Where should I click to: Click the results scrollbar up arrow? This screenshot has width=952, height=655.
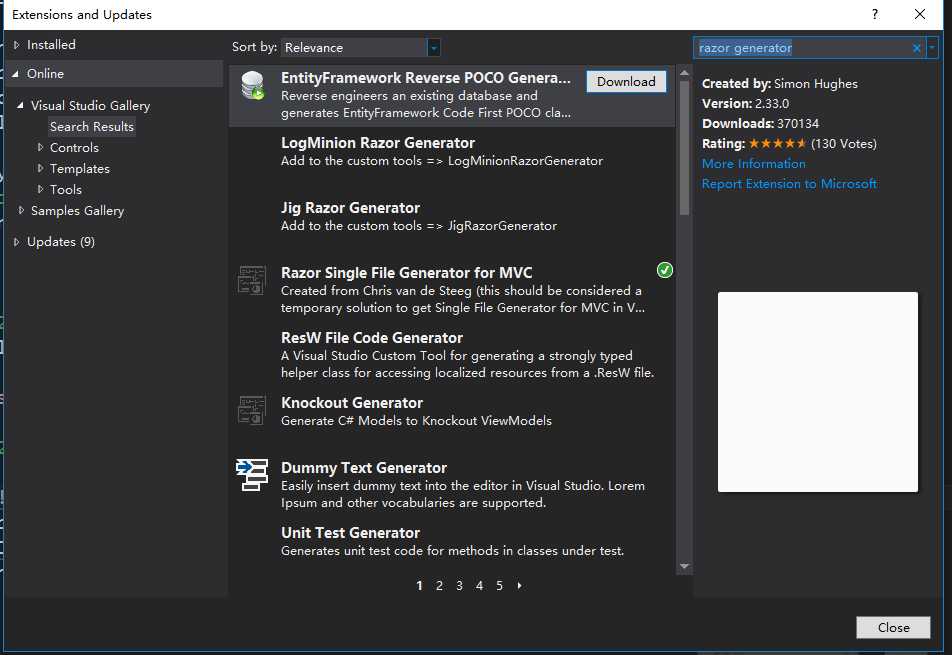pos(684,73)
